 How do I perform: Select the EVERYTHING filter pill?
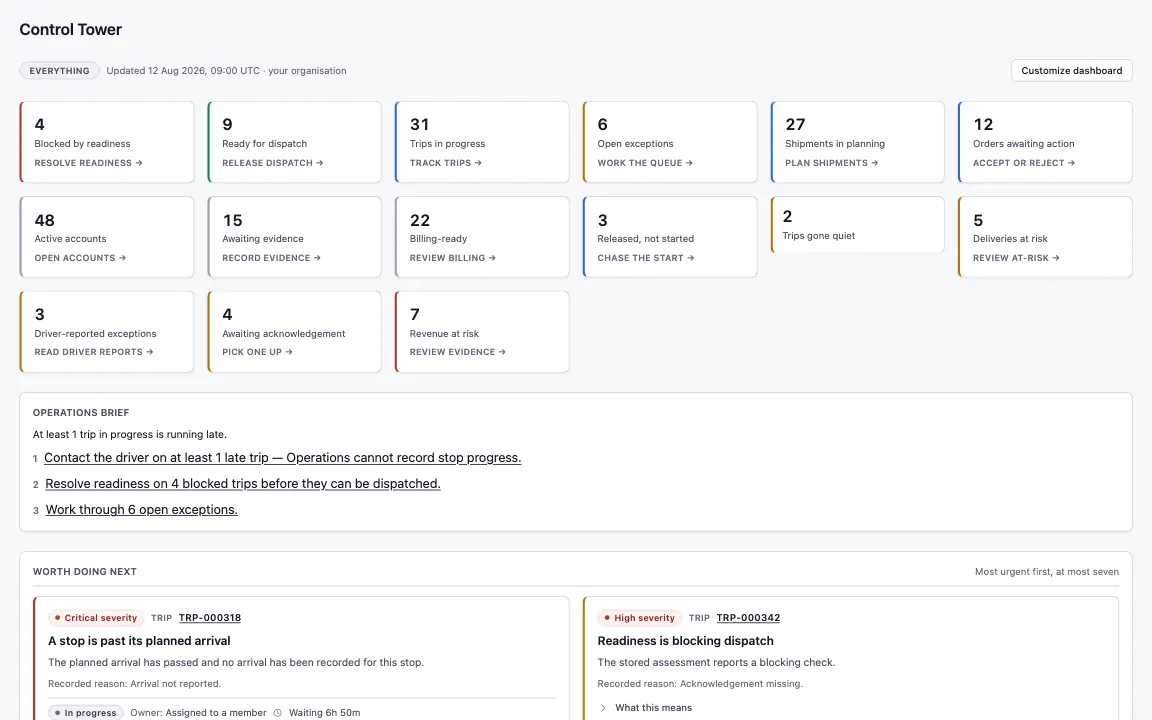coord(60,71)
